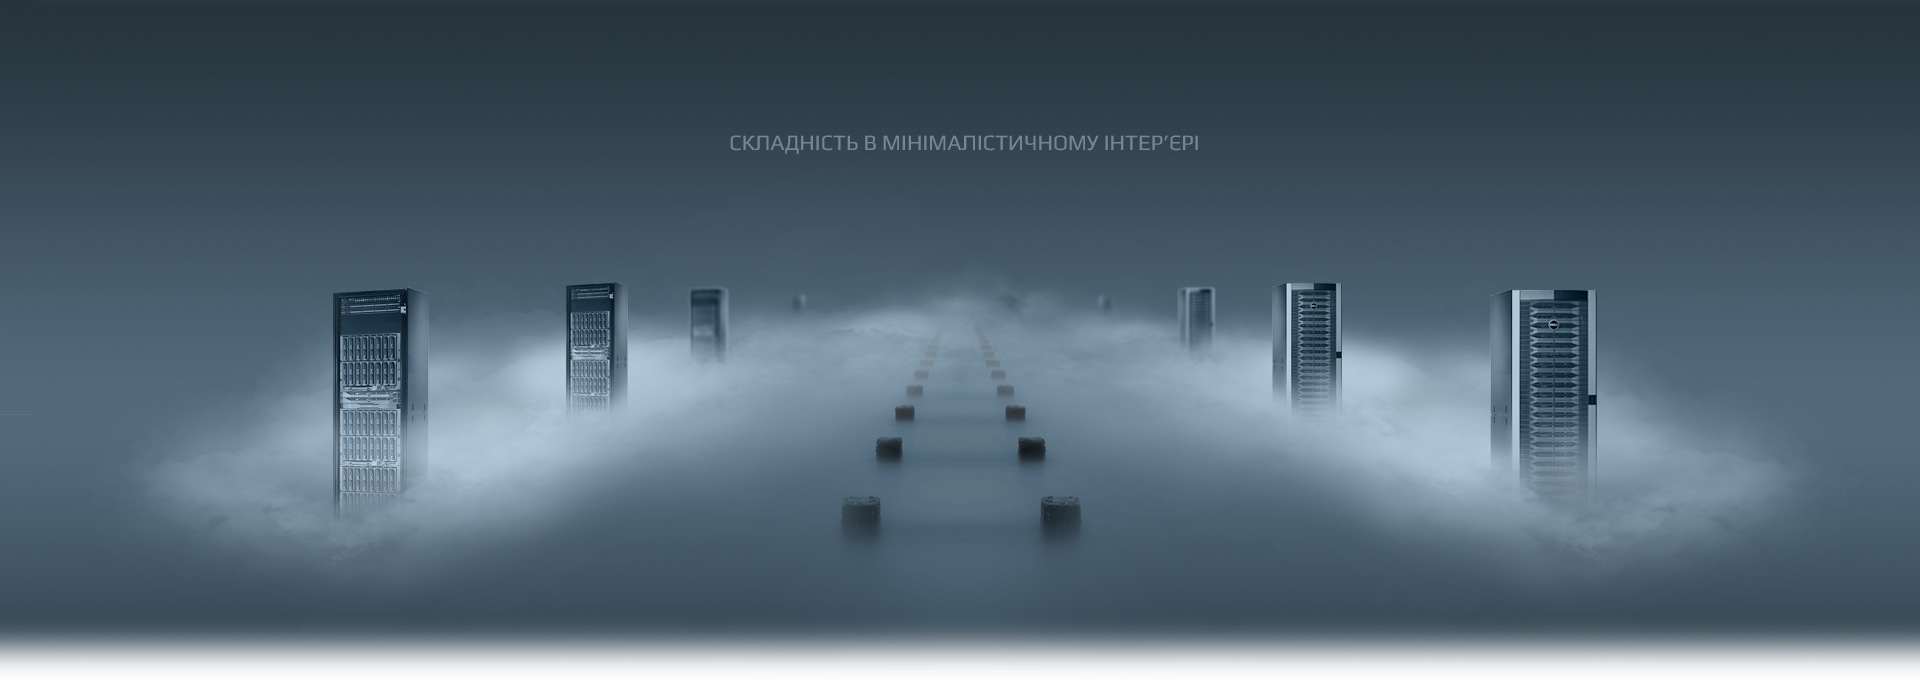Click the tiny distant rack left of center

[799, 301]
